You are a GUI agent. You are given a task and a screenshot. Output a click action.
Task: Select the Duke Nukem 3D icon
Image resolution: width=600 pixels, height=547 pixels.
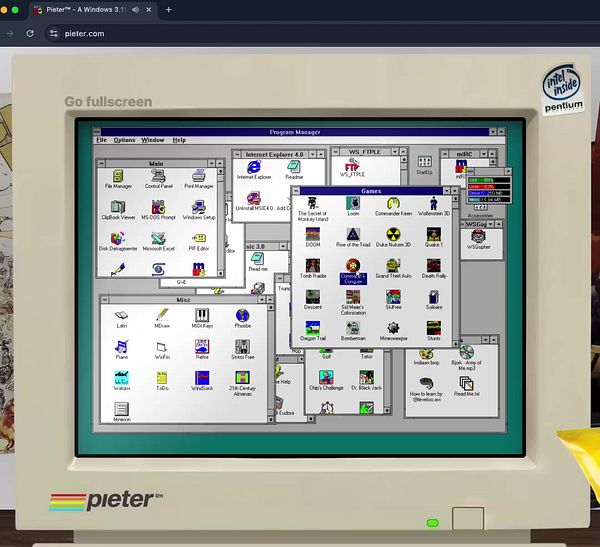tap(393, 238)
